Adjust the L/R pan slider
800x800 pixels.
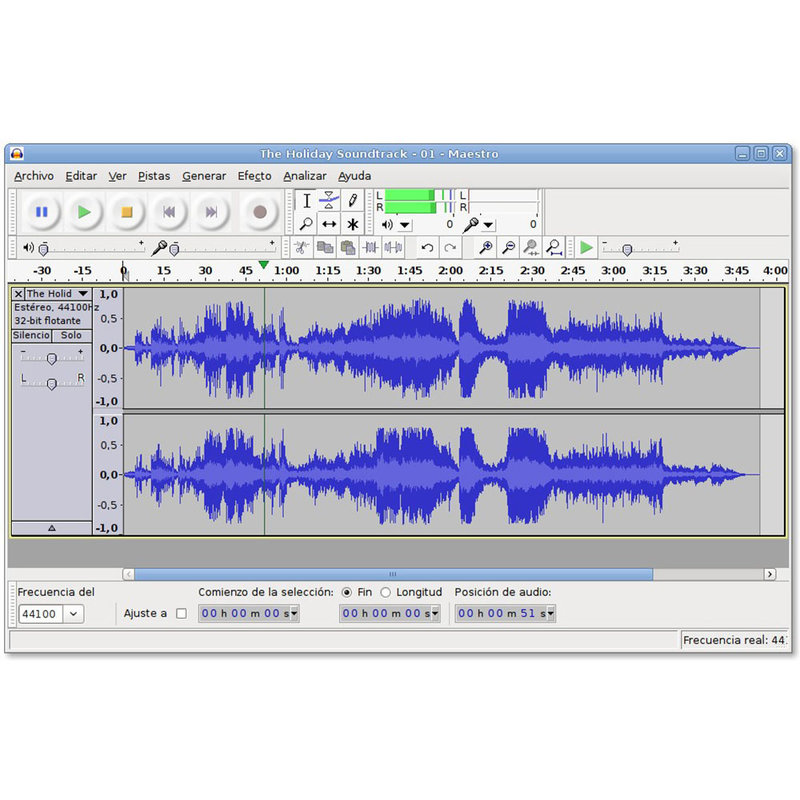(x=53, y=382)
